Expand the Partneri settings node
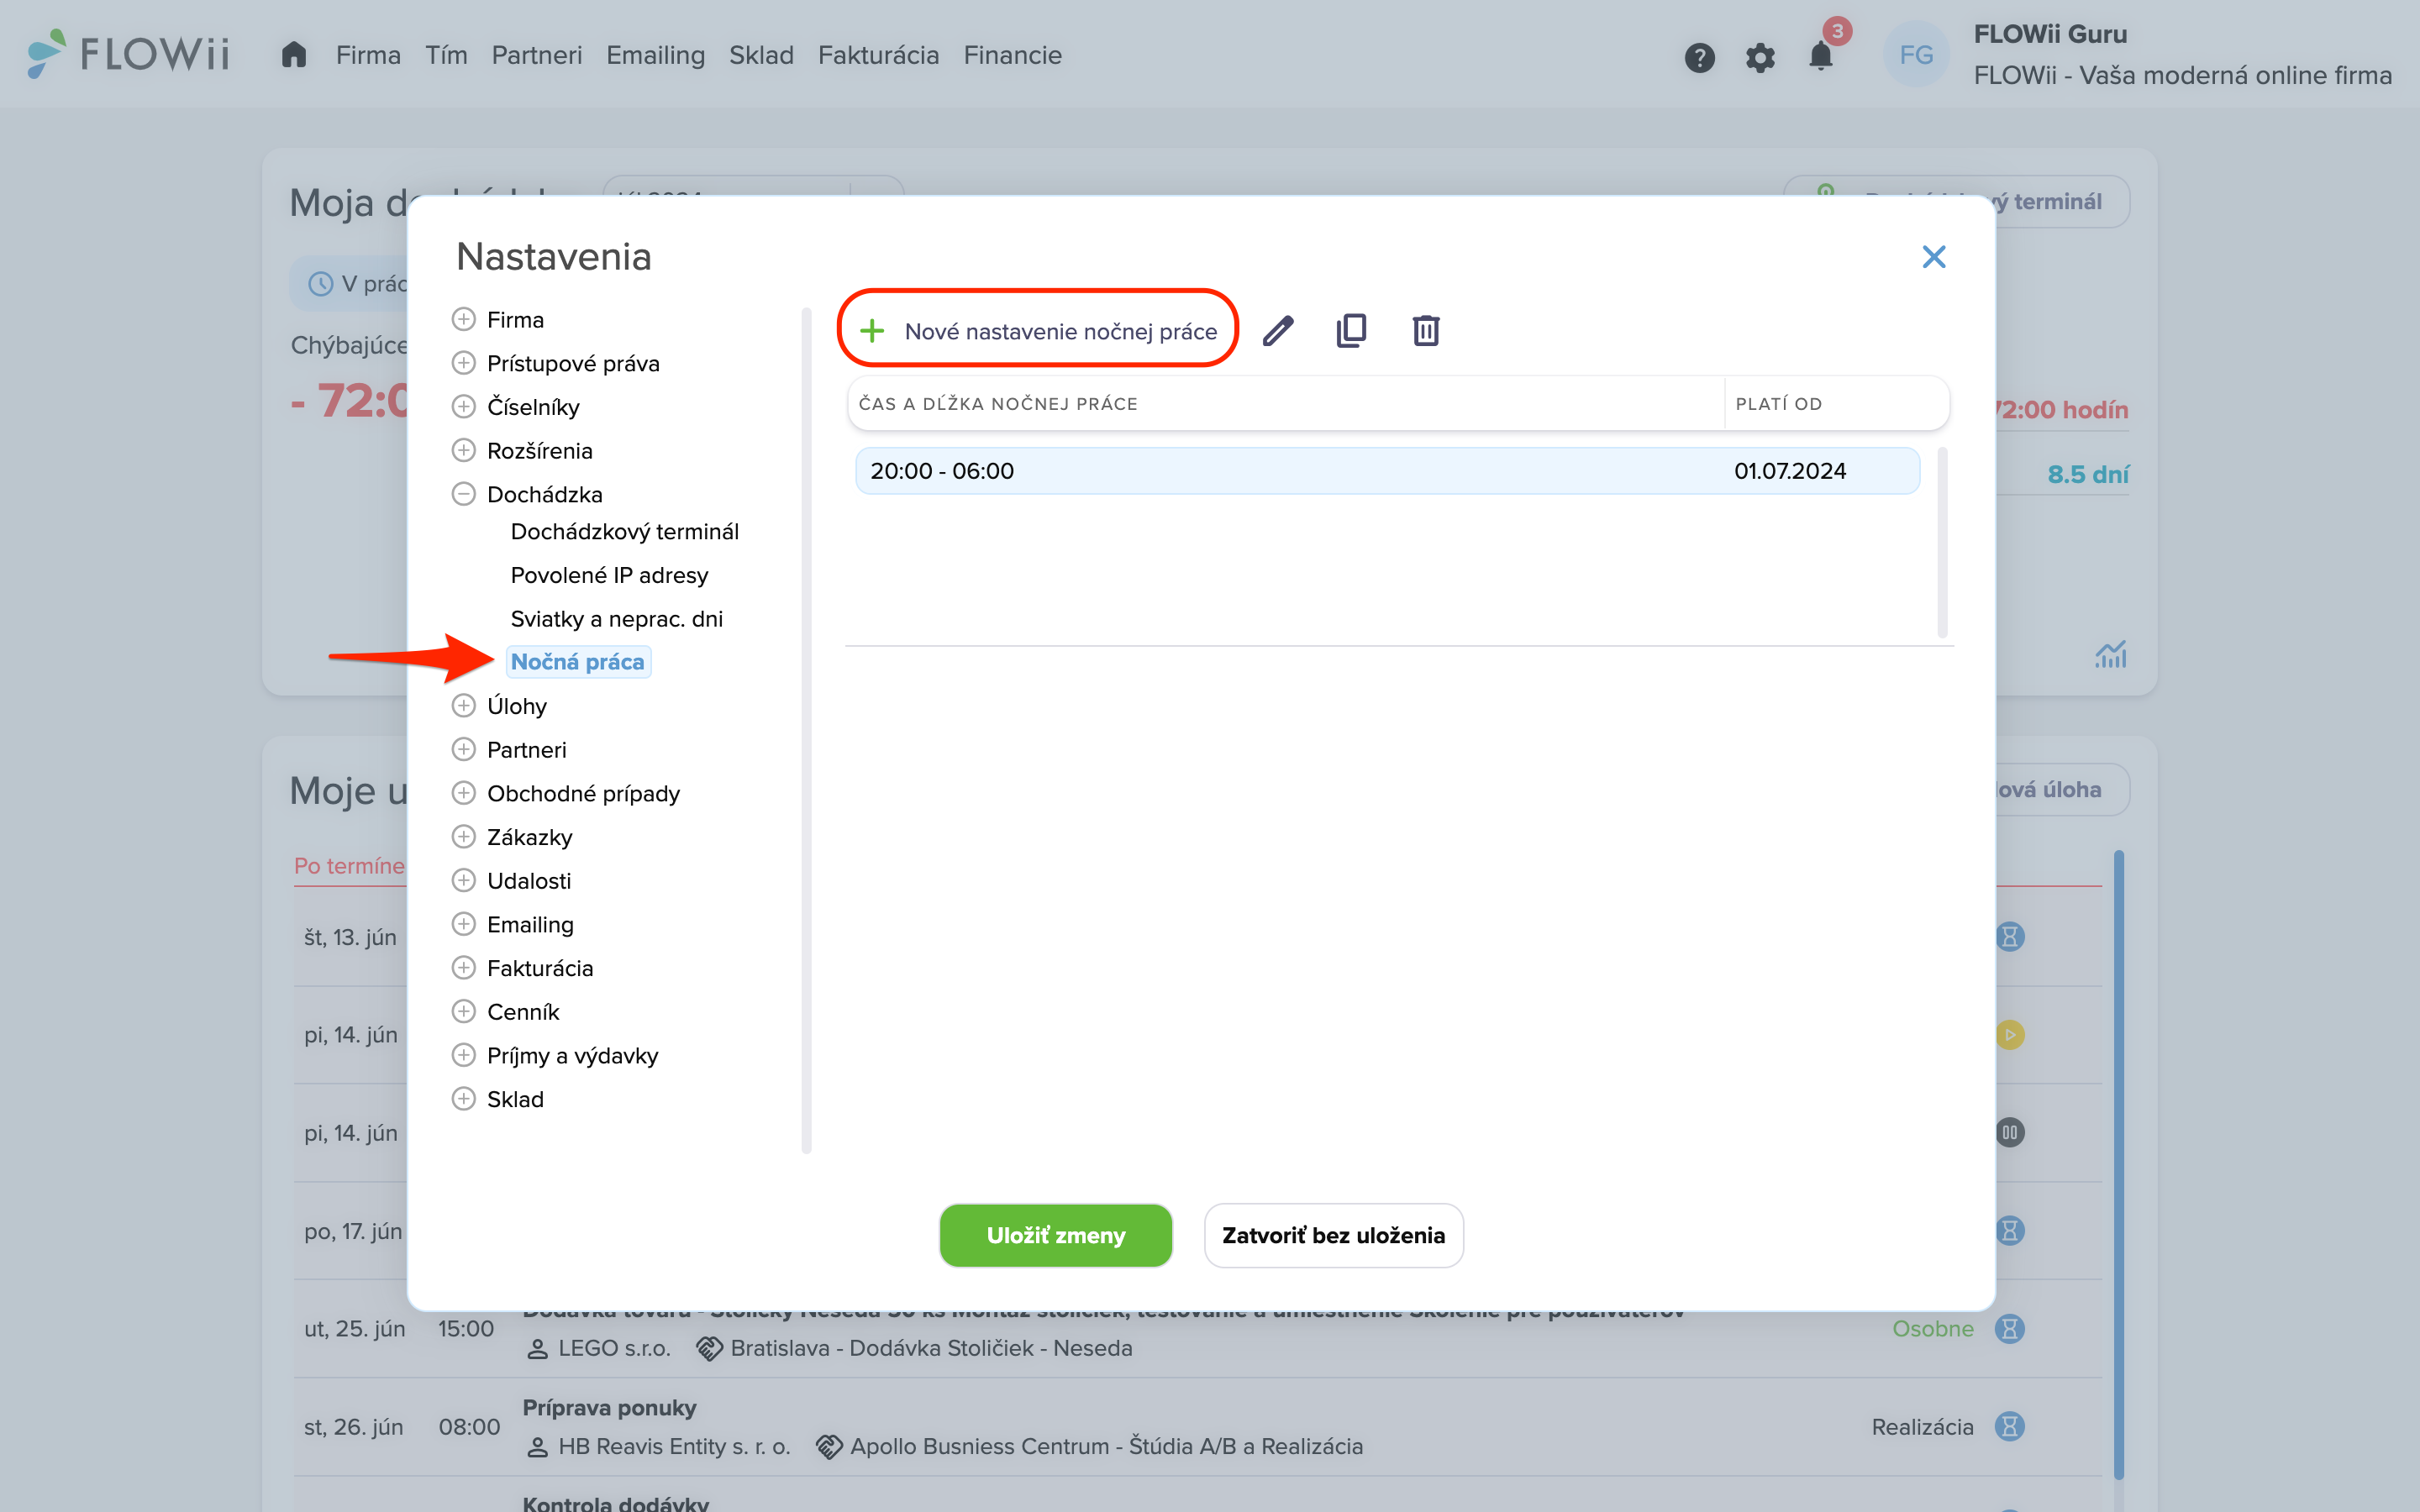 point(463,749)
